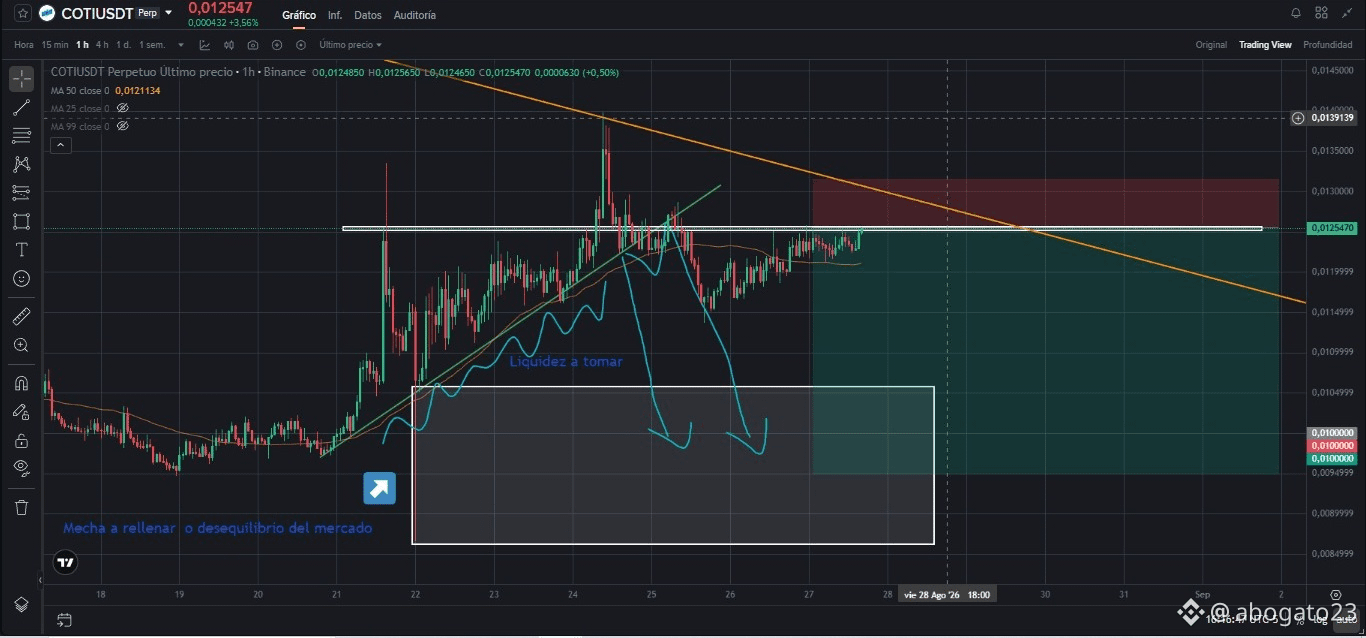Change candlestick chart type
The width and height of the screenshot is (1366, 638).
(x=229, y=45)
